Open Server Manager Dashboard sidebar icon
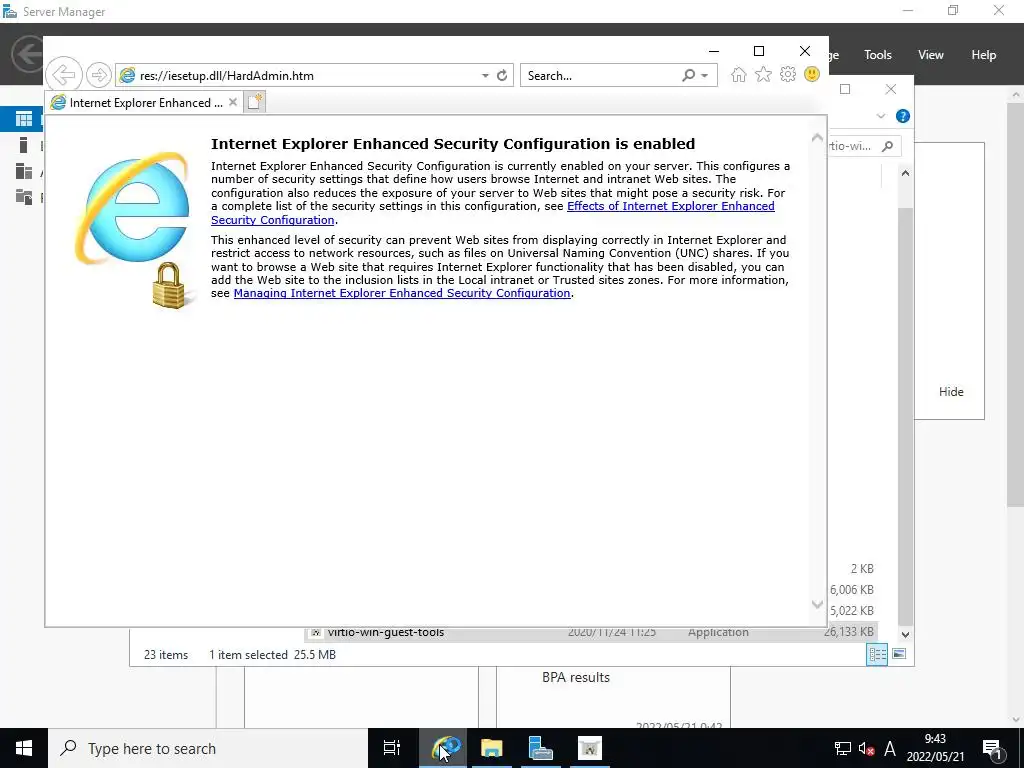The height and width of the screenshot is (768, 1024). 24,119
